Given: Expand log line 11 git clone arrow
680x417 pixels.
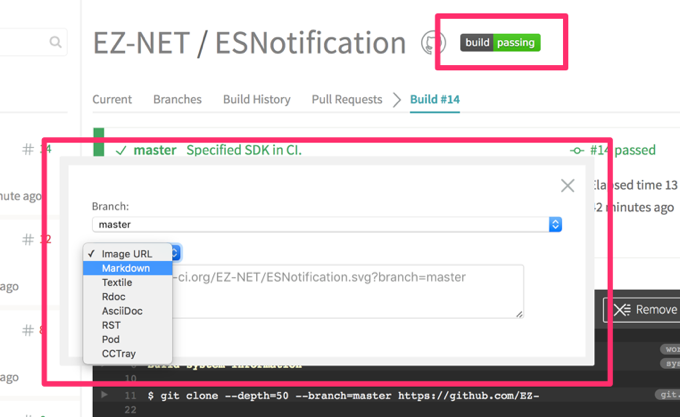Looking at the screenshot, I should (104, 395).
